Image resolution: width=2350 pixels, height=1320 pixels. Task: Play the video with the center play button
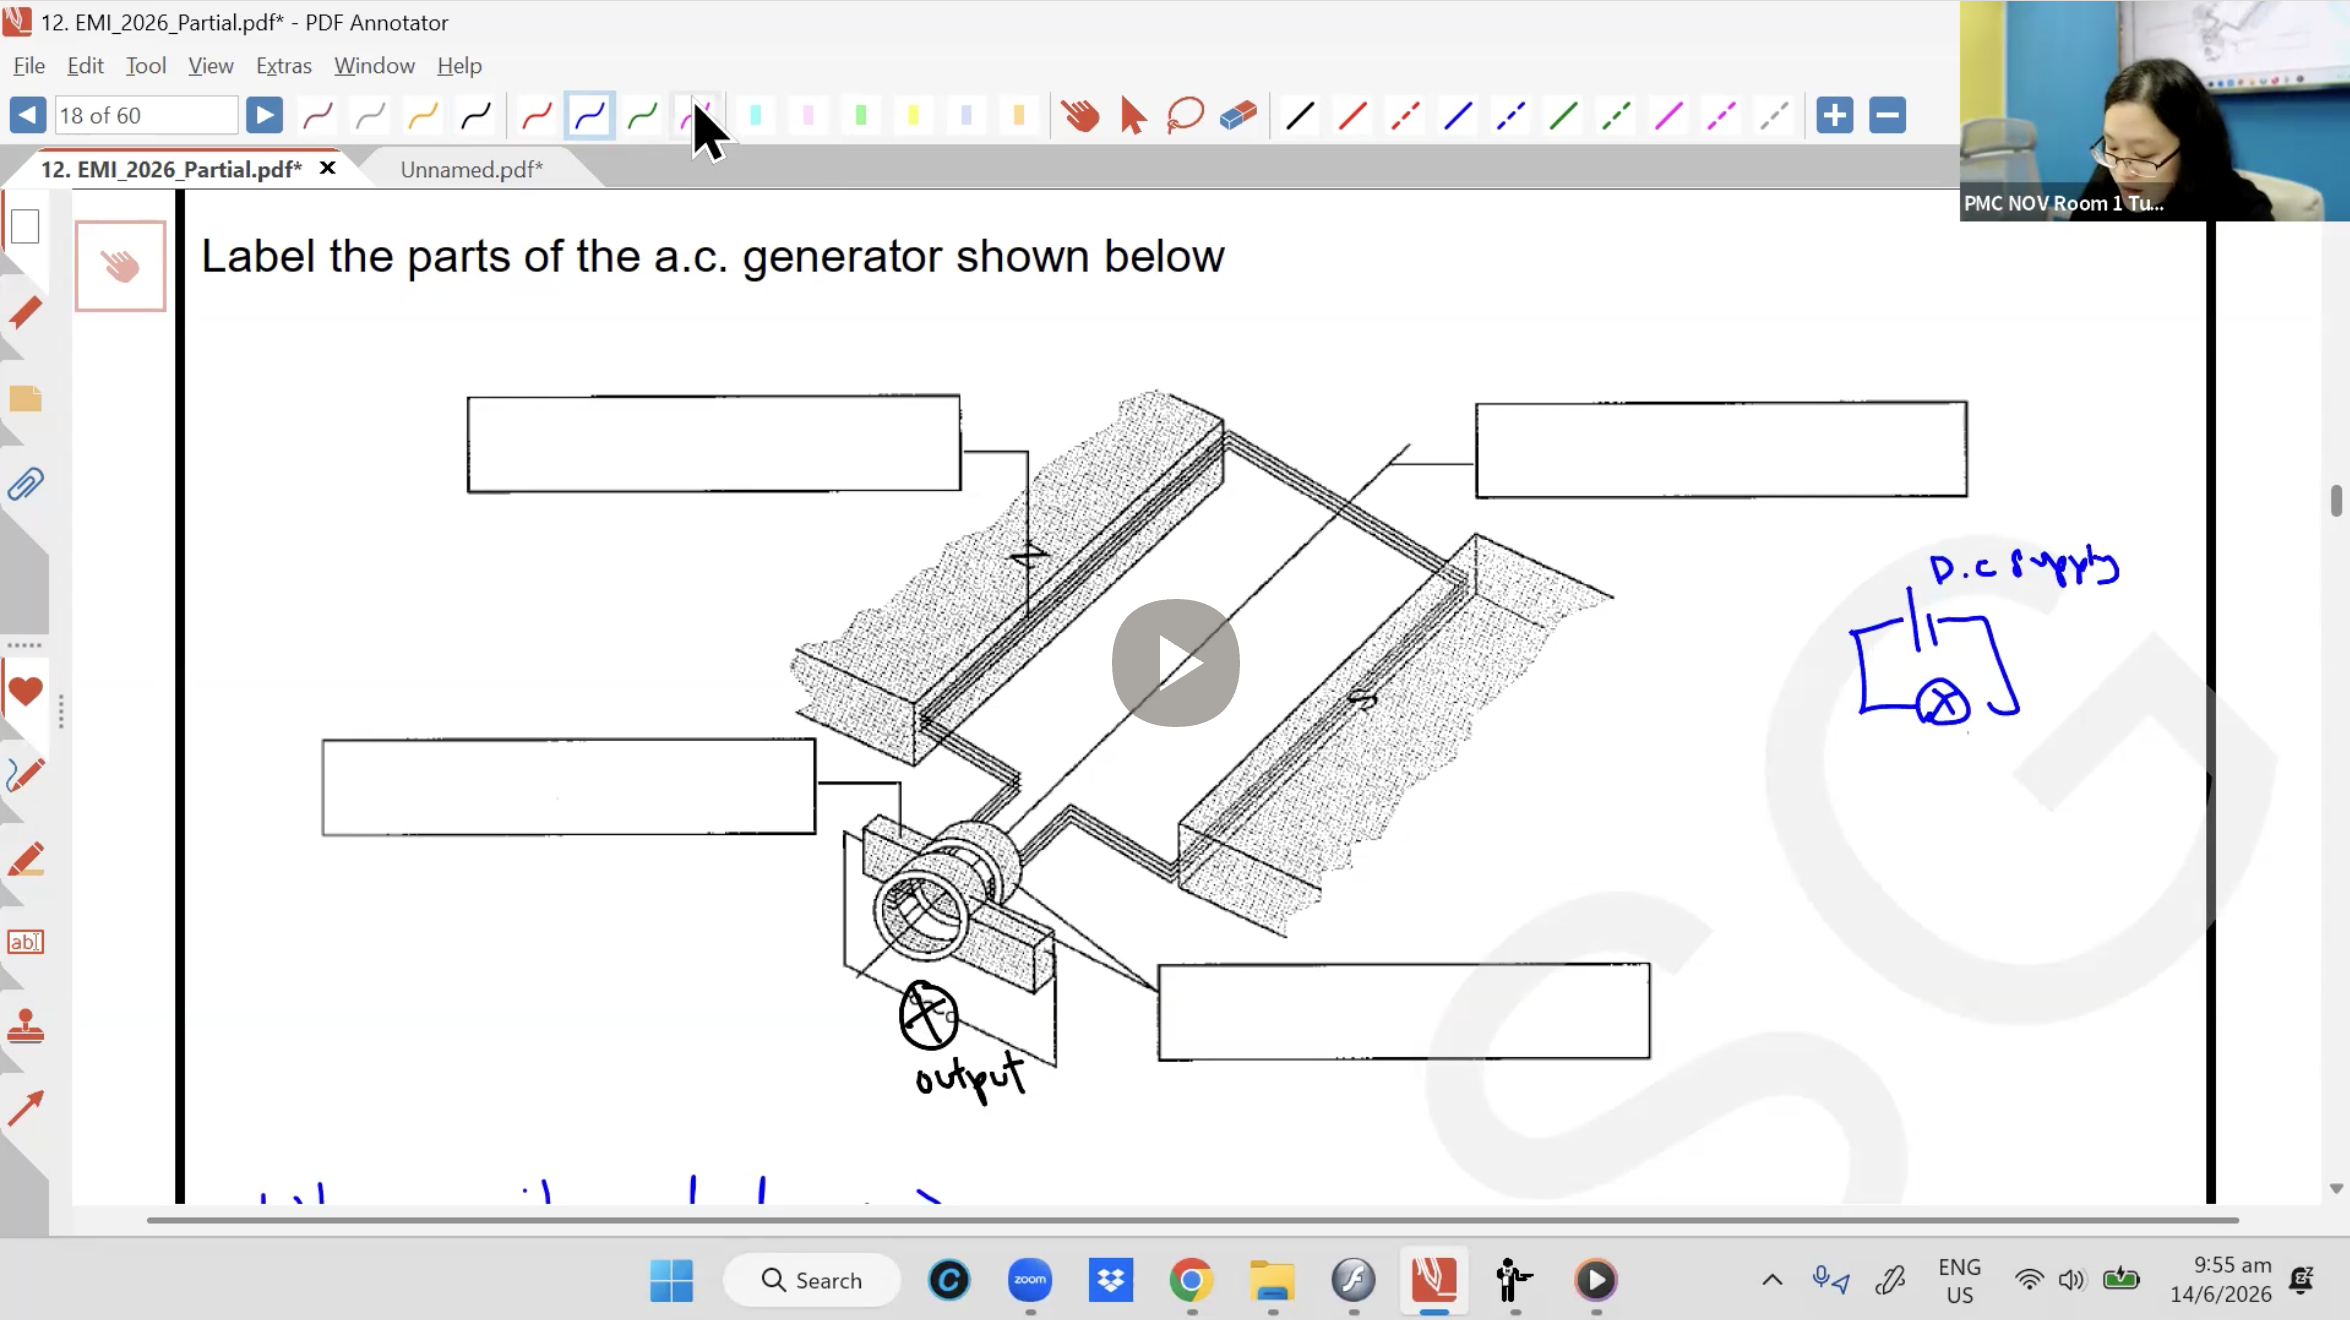click(1176, 663)
